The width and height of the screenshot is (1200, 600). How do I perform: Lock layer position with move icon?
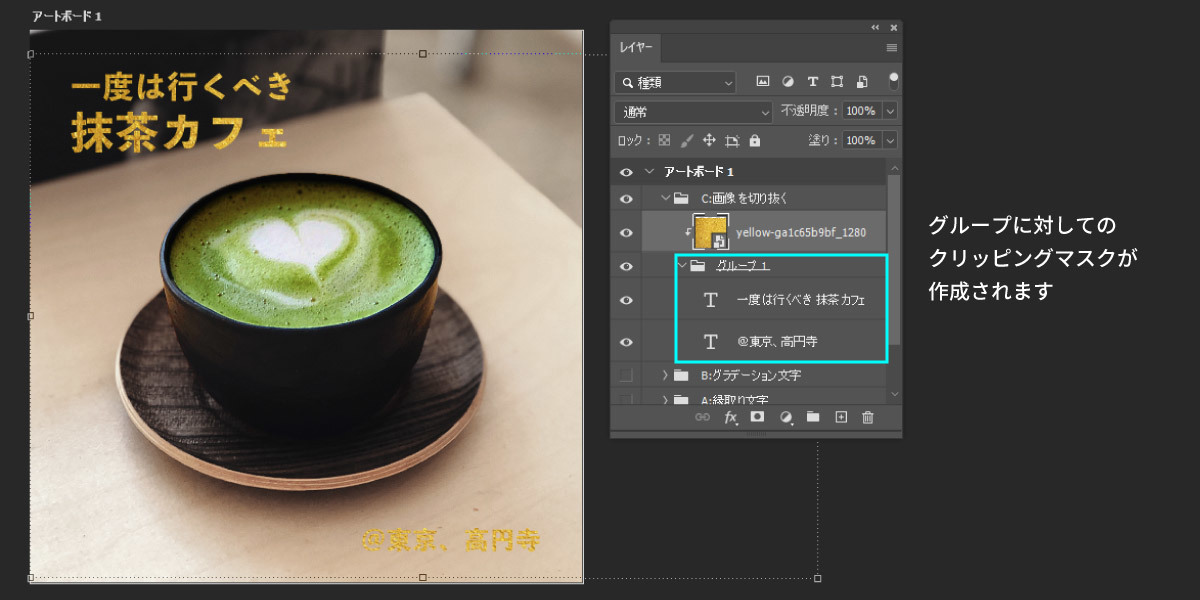click(x=709, y=141)
